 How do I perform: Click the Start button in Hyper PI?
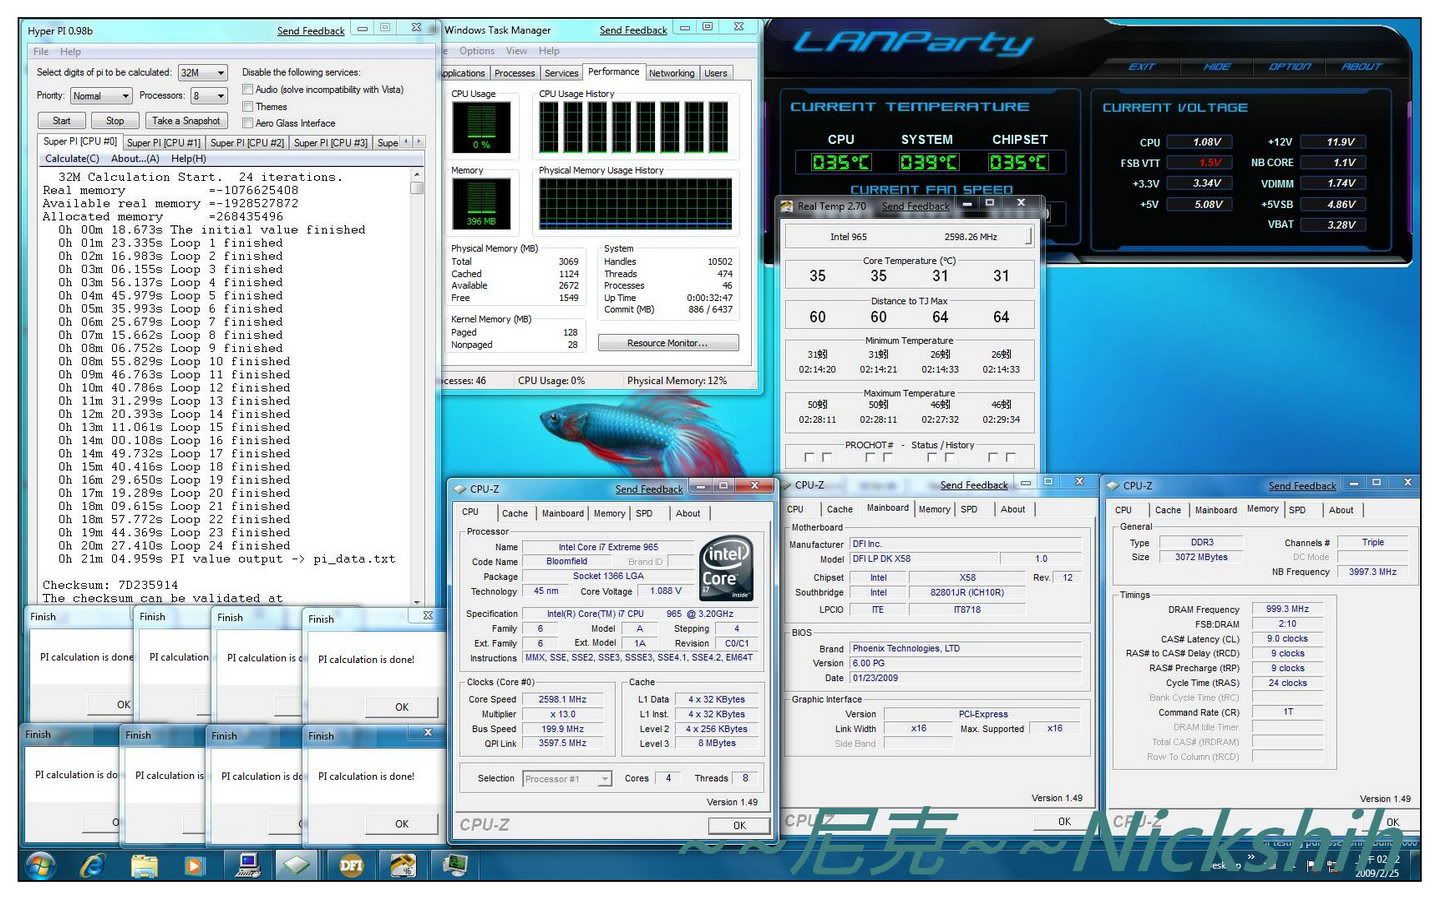coord(61,120)
